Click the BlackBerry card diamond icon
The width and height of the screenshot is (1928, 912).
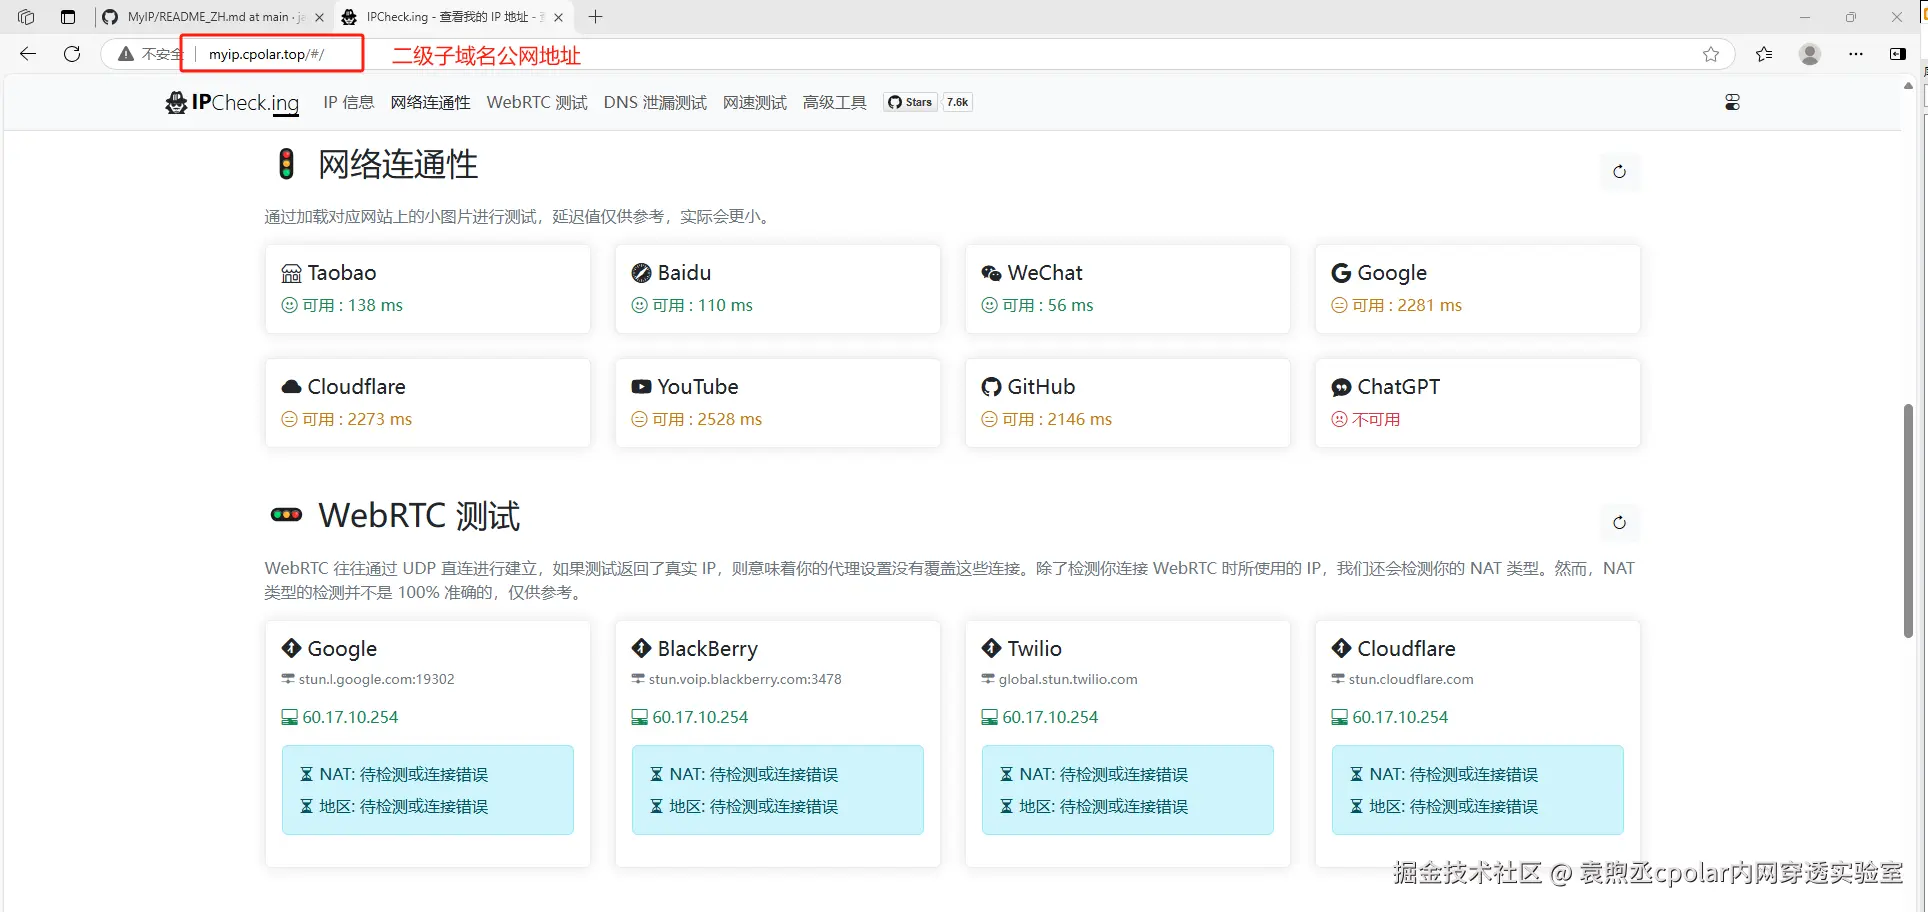tap(641, 648)
